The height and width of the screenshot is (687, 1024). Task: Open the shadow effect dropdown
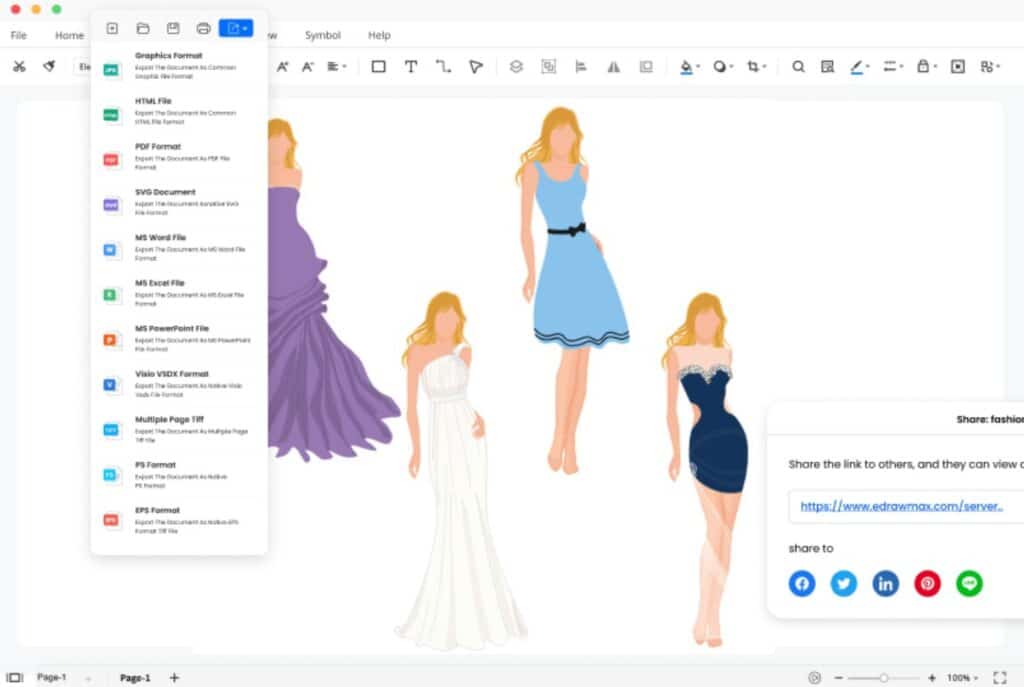pyautogui.click(x=723, y=66)
